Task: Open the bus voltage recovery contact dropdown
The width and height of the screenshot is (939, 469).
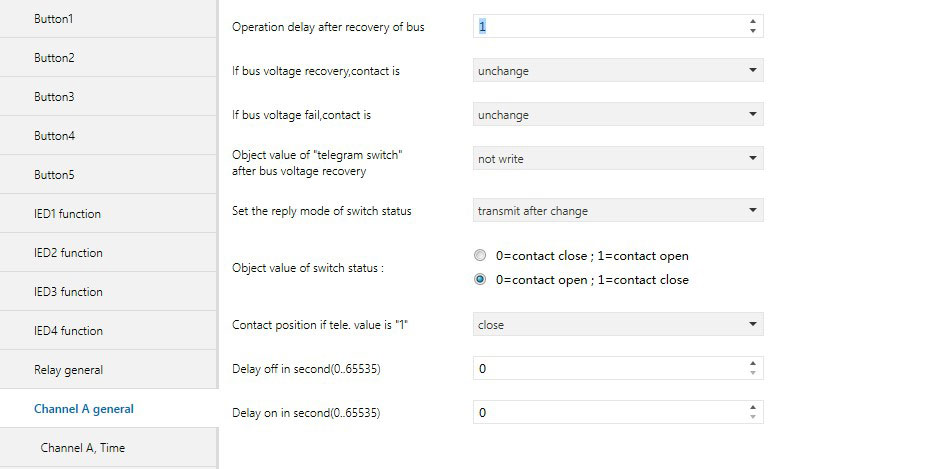Action: (x=617, y=71)
